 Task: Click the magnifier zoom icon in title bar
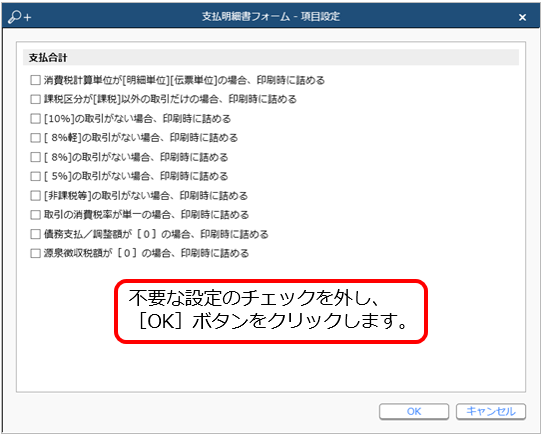19,17
